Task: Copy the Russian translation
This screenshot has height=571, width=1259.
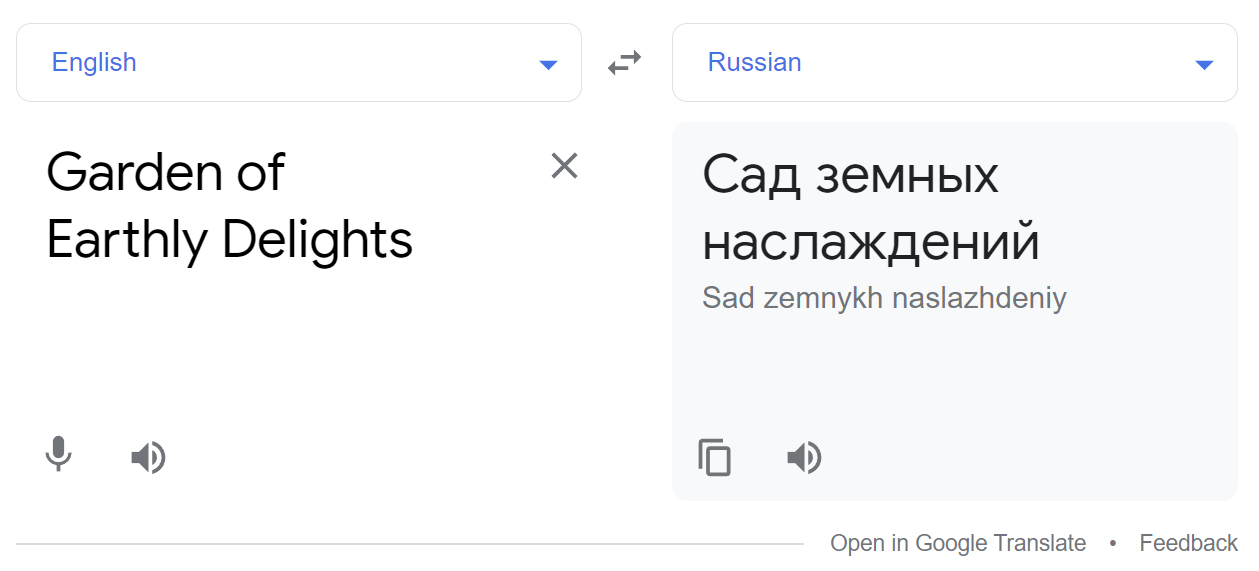Action: click(714, 458)
